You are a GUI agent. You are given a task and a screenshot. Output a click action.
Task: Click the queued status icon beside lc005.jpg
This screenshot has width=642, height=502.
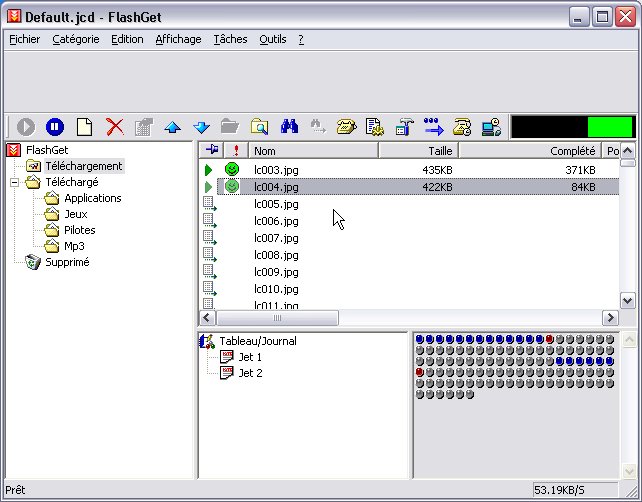[x=210, y=204]
